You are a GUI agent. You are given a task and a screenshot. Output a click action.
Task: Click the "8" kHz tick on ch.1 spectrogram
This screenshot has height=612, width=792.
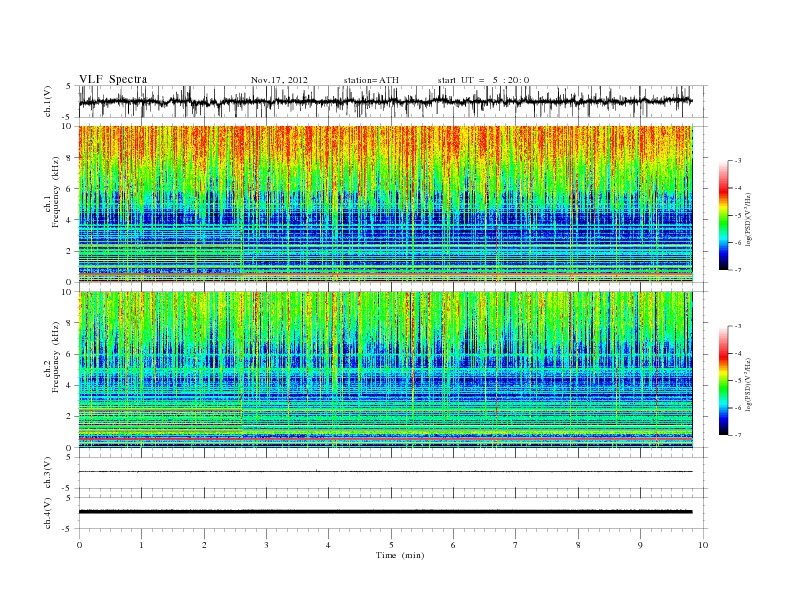(70, 158)
